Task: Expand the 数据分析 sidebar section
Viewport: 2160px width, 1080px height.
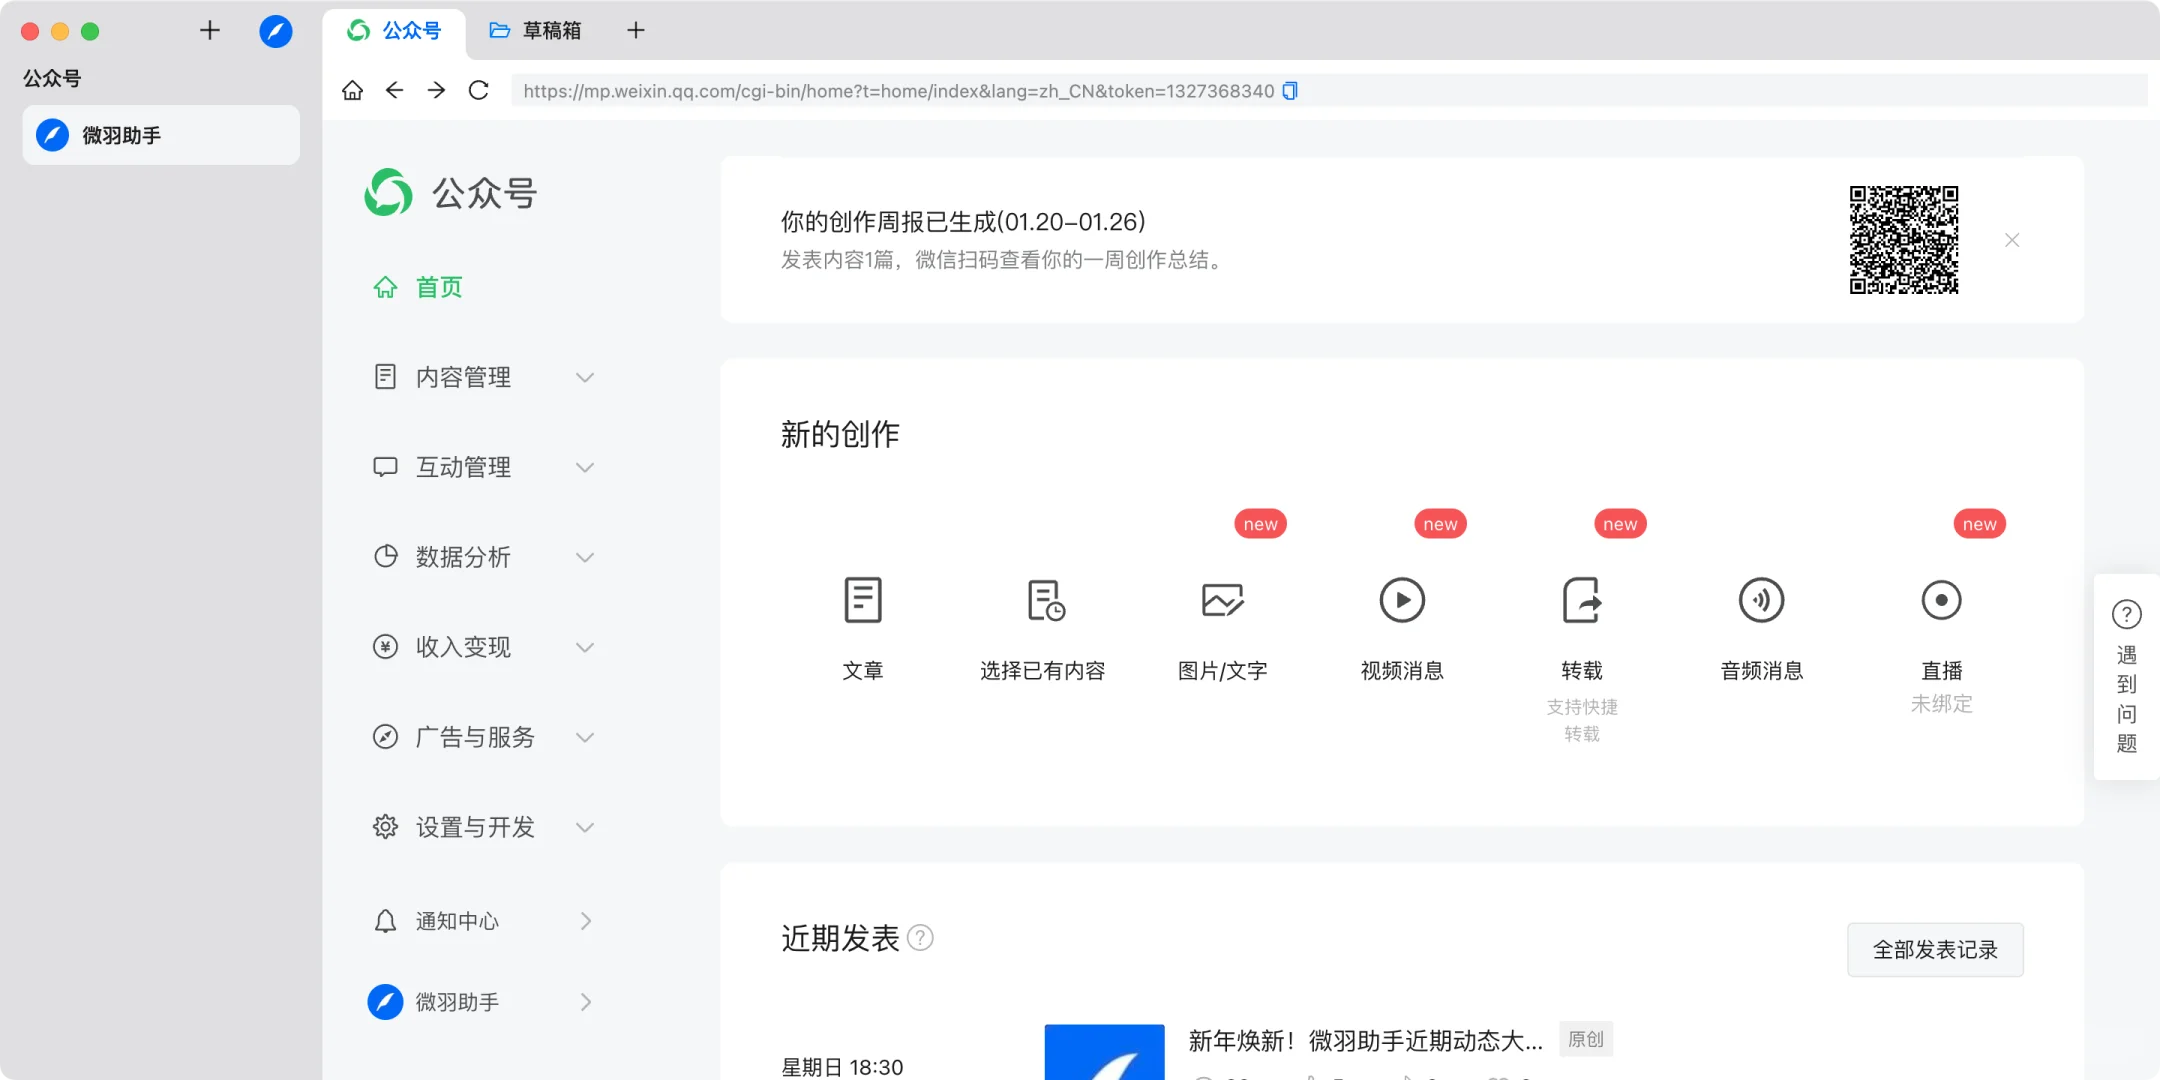Action: (x=463, y=556)
